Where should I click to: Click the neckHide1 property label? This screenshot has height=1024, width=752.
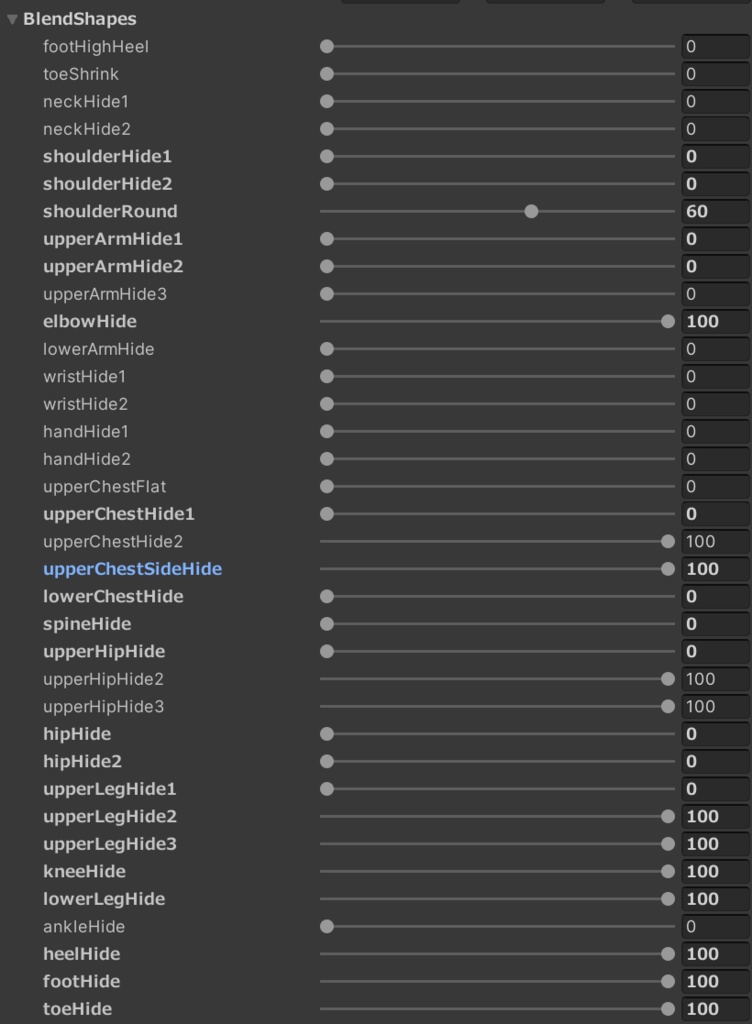click(86, 101)
